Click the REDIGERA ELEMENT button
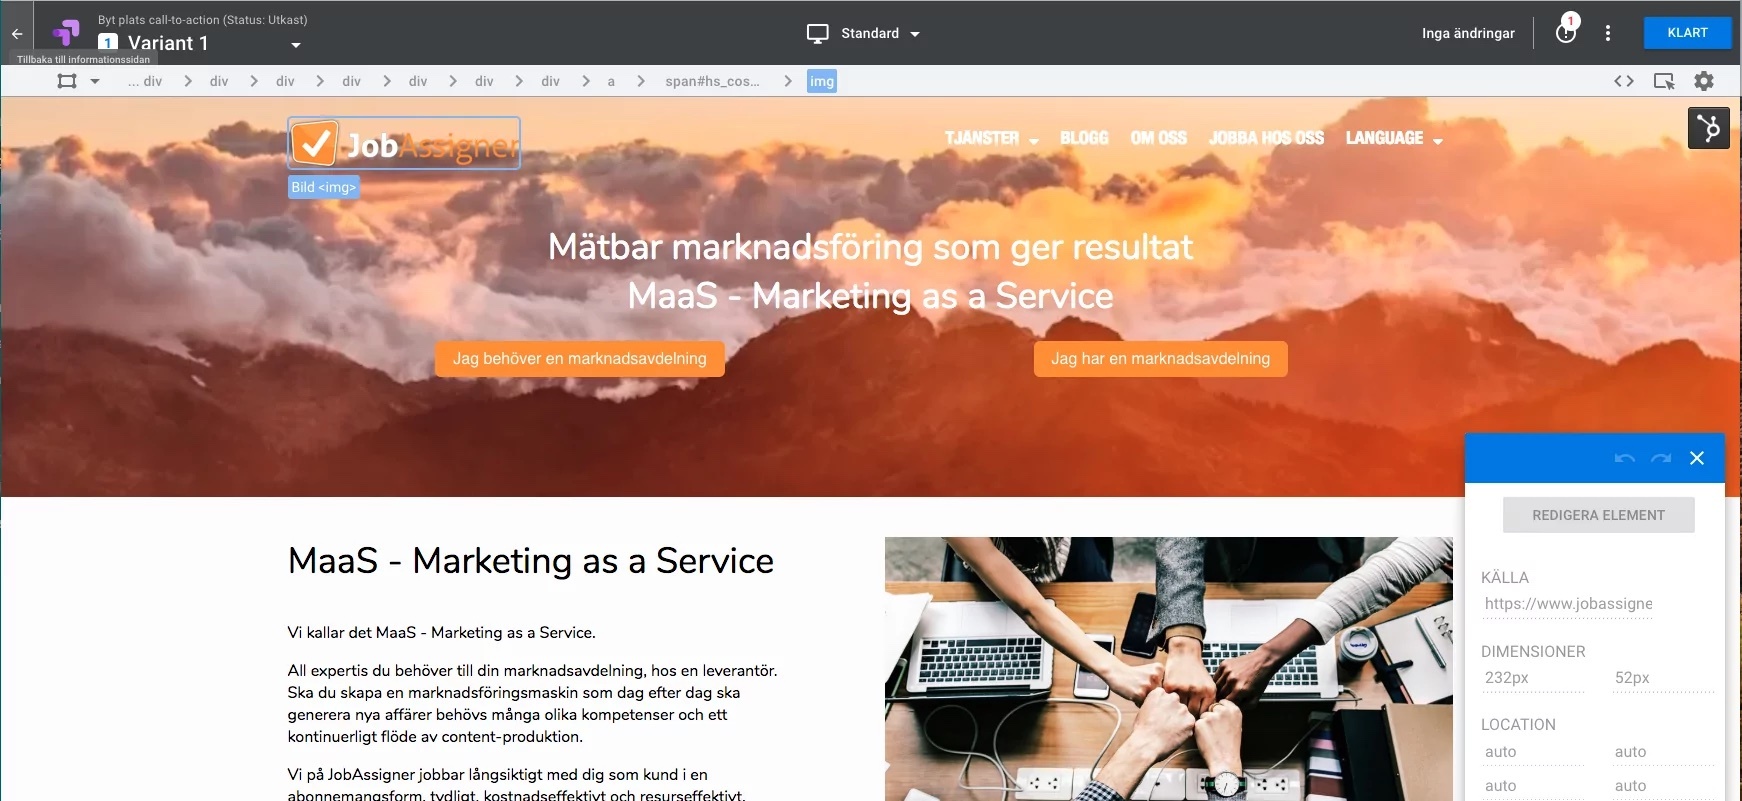Screen dimensions: 1742x801 point(1598,515)
